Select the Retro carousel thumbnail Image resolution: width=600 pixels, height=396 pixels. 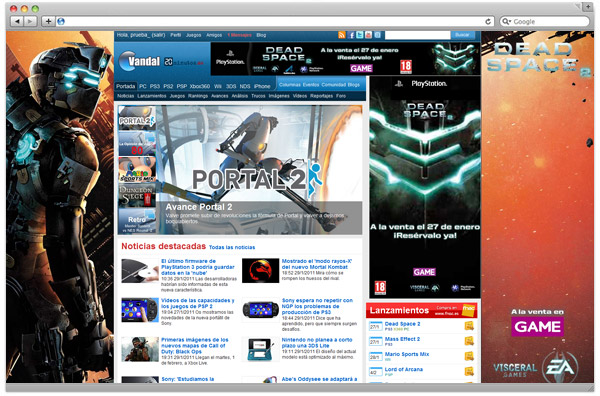point(137,221)
